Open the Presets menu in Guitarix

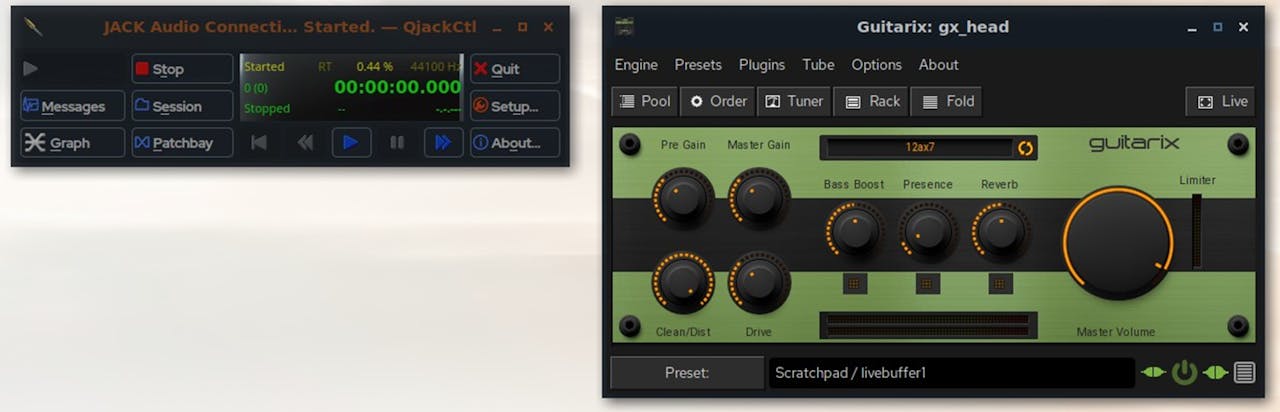698,65
